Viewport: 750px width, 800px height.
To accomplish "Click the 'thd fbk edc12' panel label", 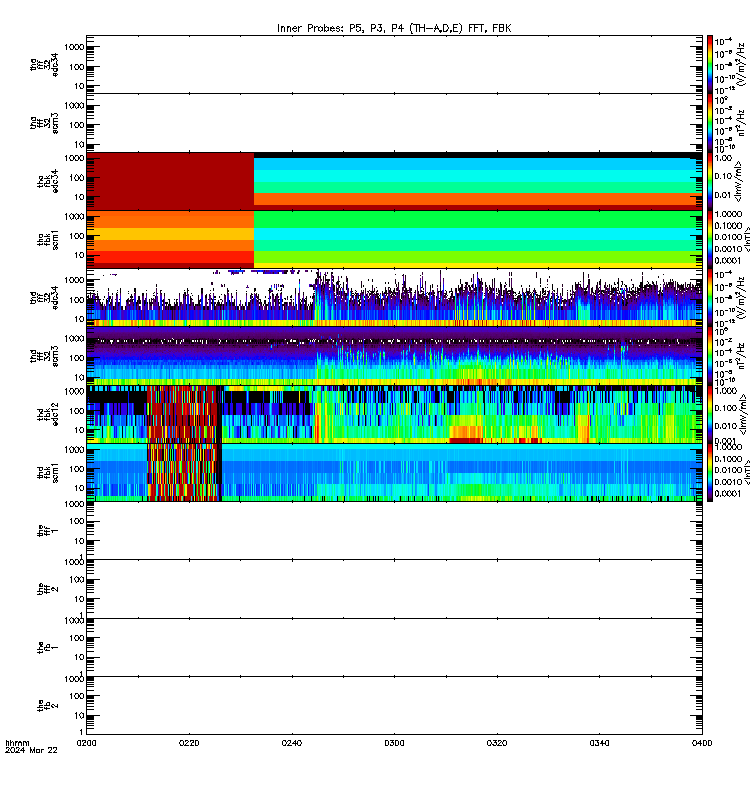I will pyautogui.click(x=48, y=414).
